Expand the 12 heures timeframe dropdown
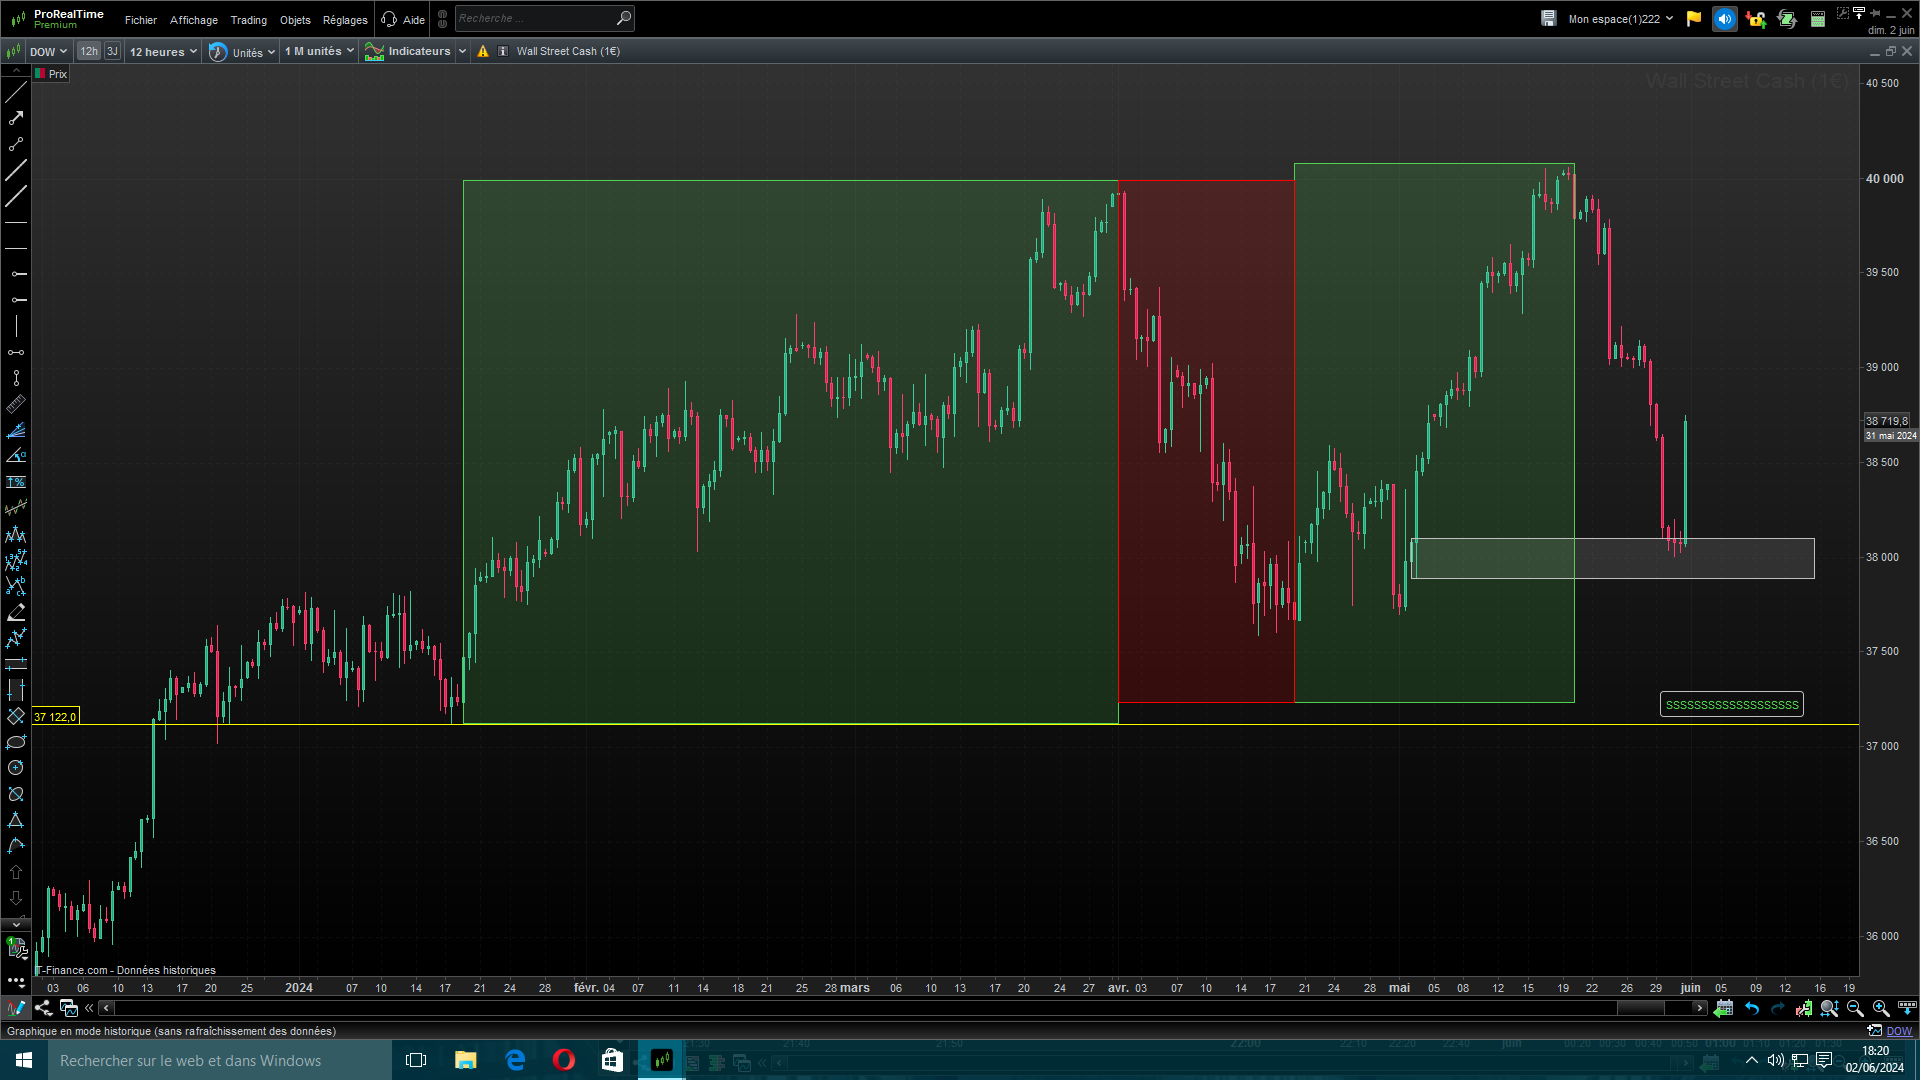Image resolution: width=1920 pixels, height=1080 pixels. click(163, 51)
